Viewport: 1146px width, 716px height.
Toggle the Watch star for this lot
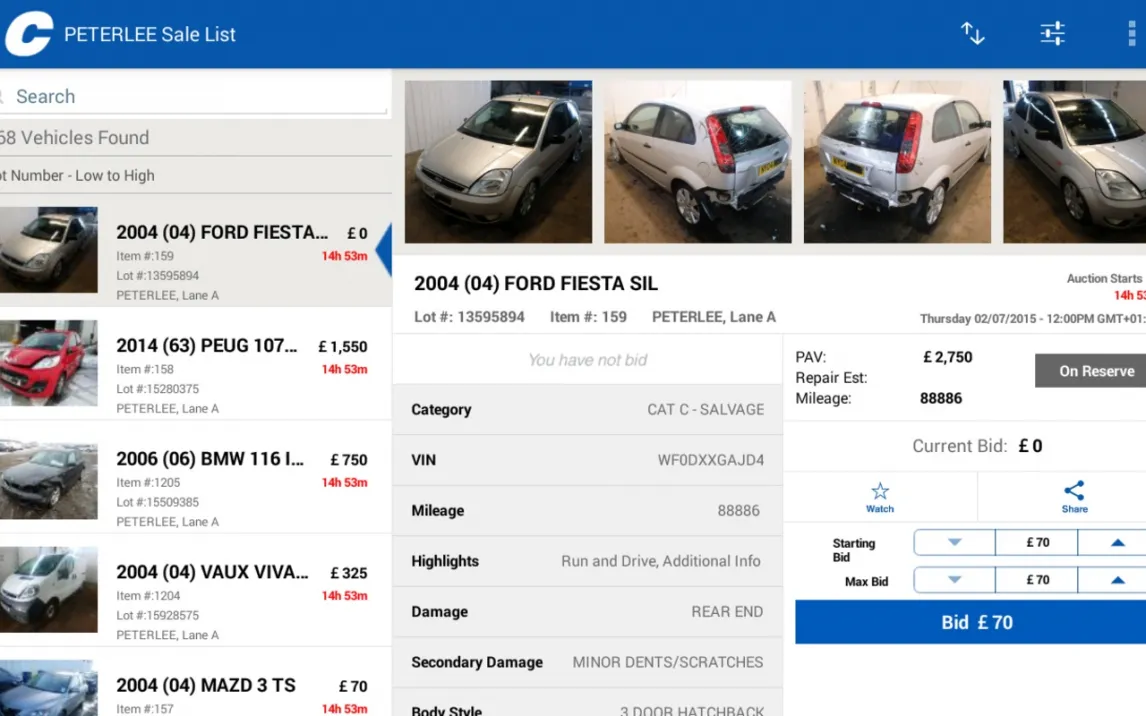(x=880, y=497)
